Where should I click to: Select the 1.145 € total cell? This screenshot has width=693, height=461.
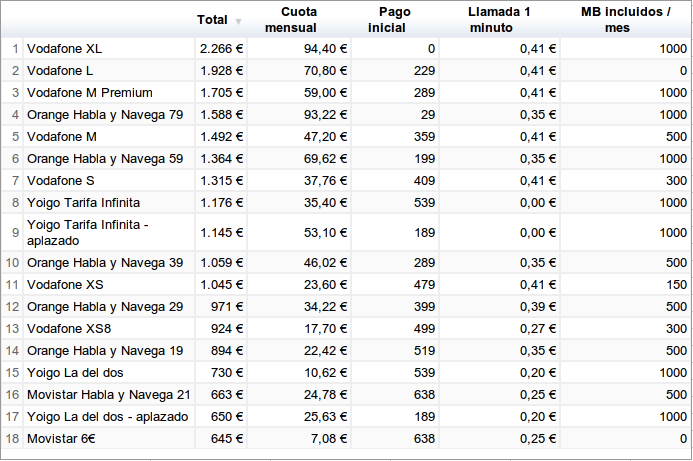pyautogui.click(x=221, y=232)
